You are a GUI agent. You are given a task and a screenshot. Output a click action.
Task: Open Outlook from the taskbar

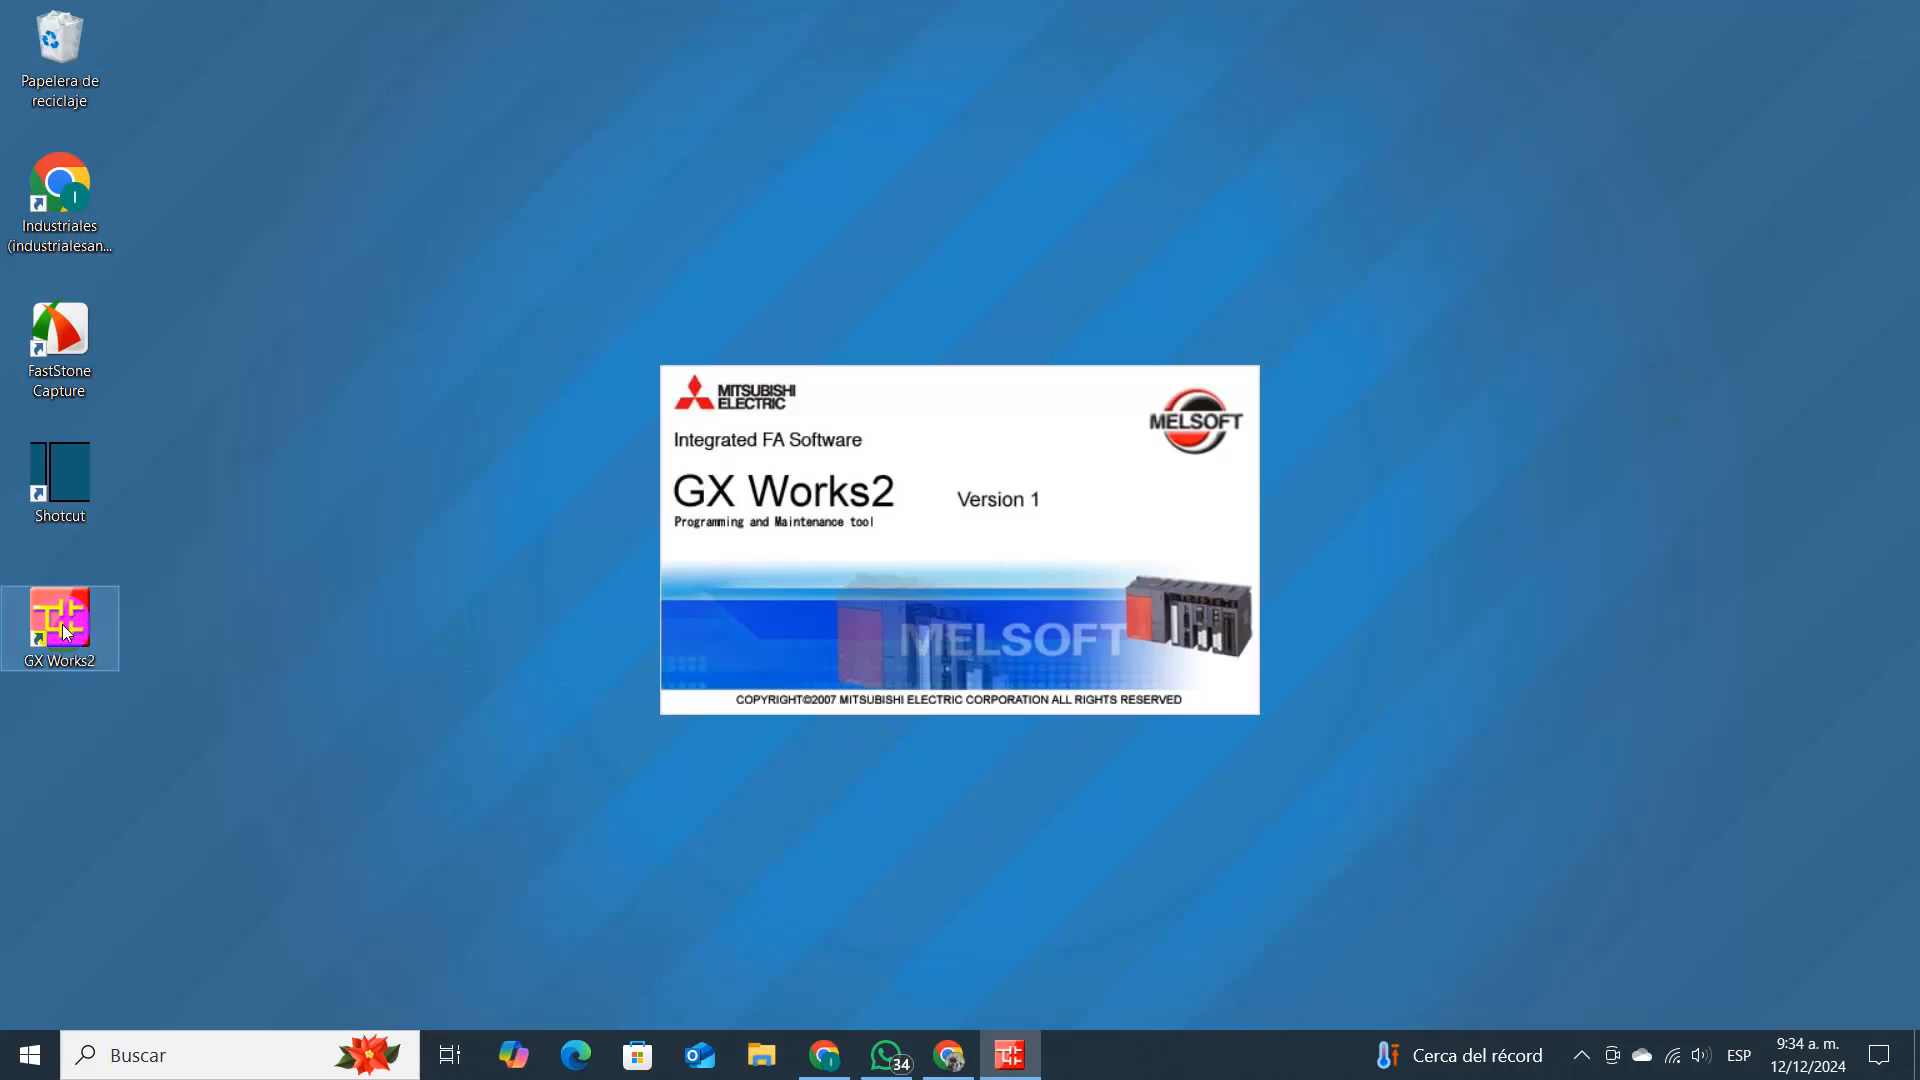coord(700,1055)
